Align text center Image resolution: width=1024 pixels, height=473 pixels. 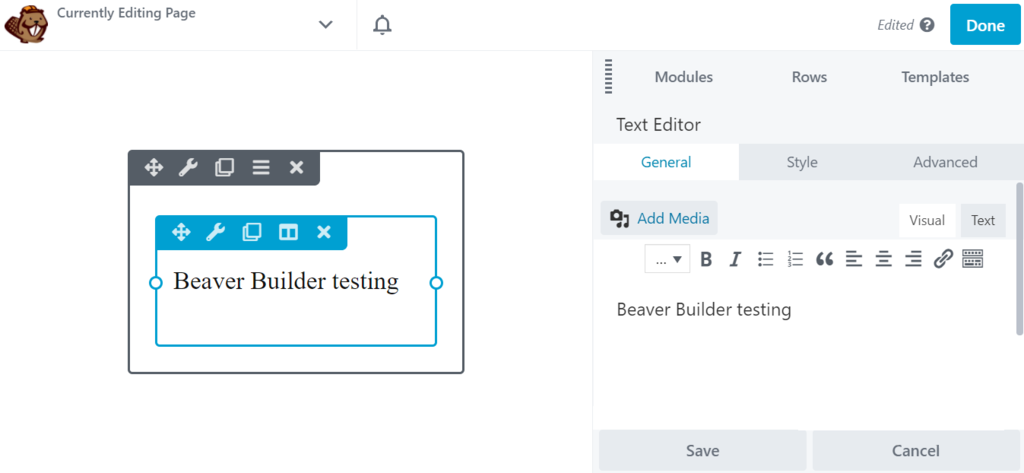(x=884, y=259)
